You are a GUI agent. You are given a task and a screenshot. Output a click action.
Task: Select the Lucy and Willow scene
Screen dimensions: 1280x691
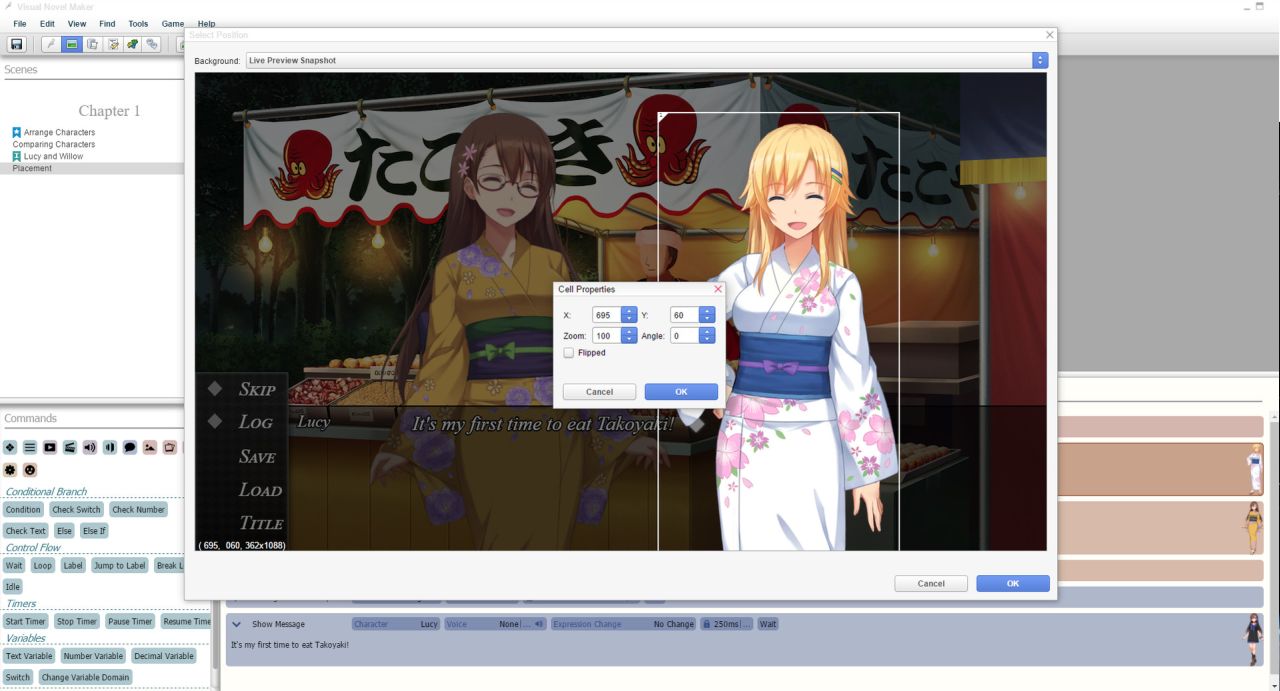pyautogui.click(x=53, y=156)
